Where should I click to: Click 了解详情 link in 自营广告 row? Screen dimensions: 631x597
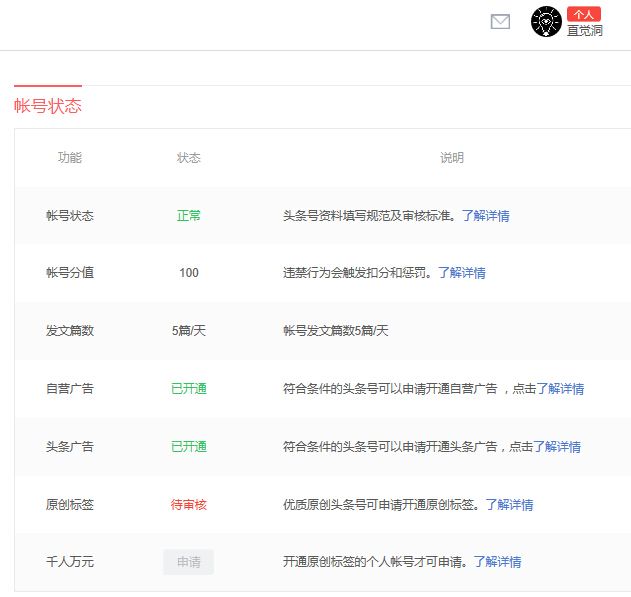(x=560, y=389)
